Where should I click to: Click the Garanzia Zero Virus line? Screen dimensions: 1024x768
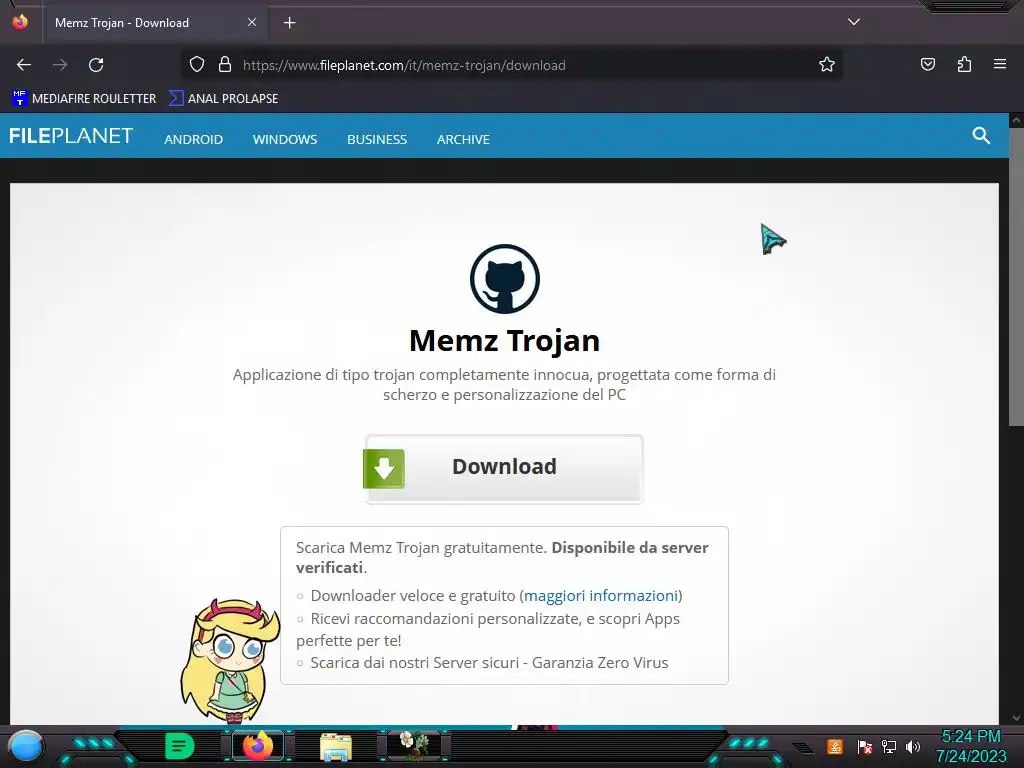[x=489, y=662]
